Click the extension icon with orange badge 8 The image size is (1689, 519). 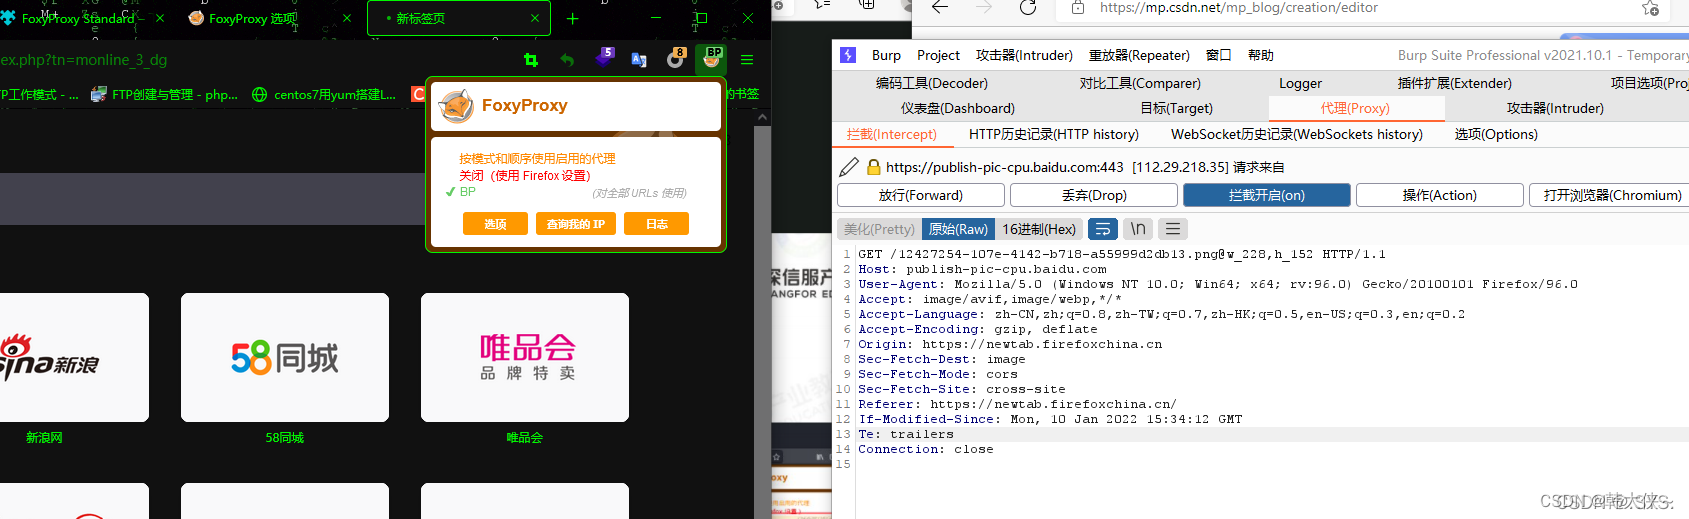(676, 59)
